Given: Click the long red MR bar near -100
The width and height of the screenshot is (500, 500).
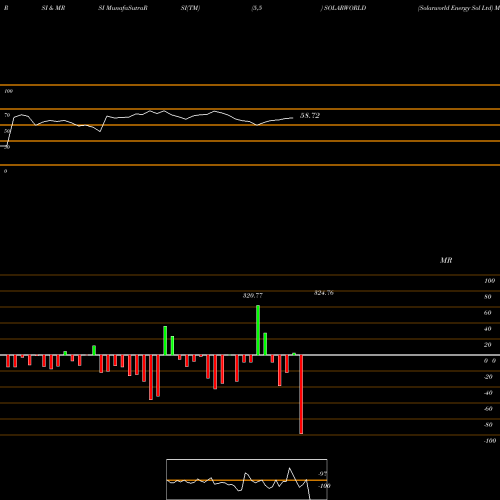Looking at the screenshot, I should (x=301, y=394).
